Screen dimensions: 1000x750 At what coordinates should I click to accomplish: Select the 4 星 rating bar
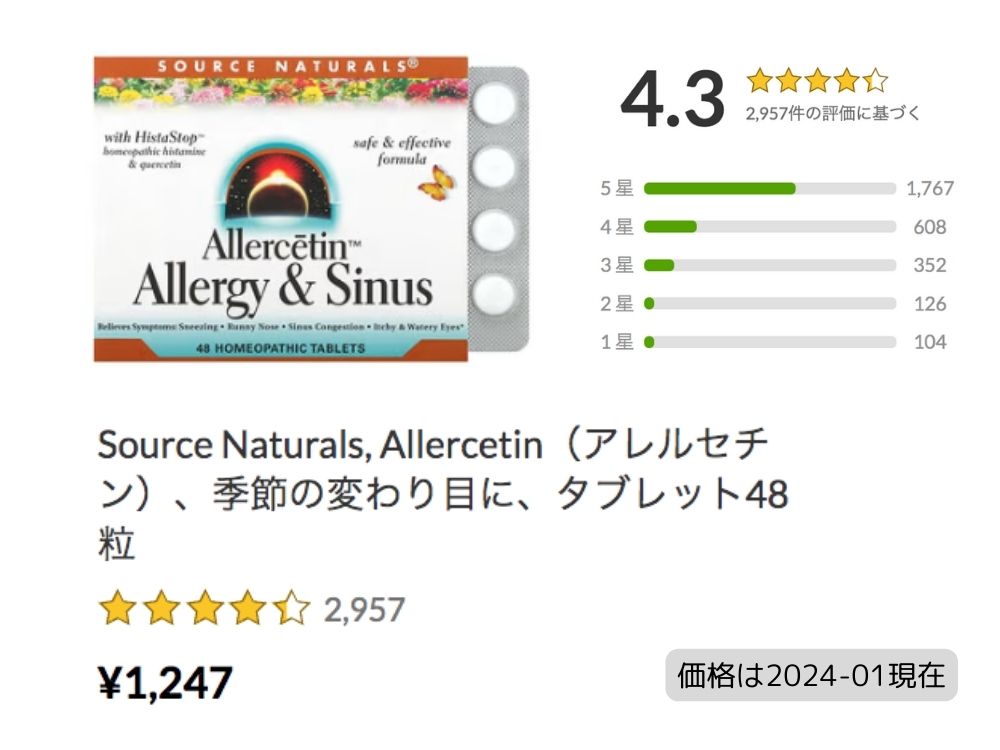pyautogui.click(x=769, y=227)
